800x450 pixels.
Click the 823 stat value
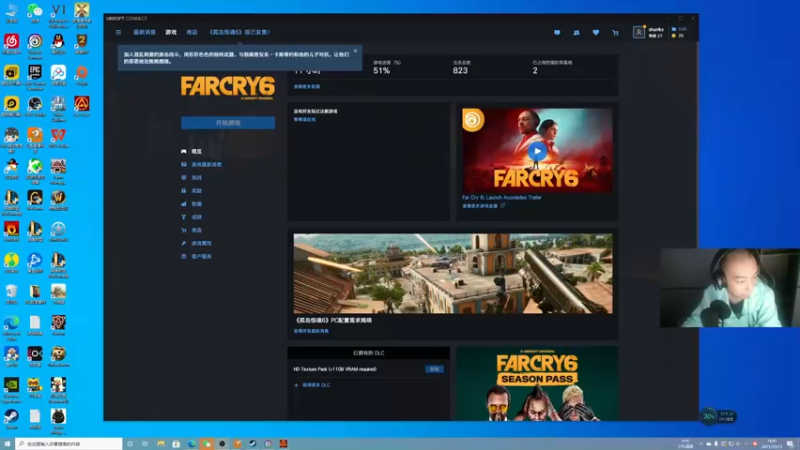460,70
